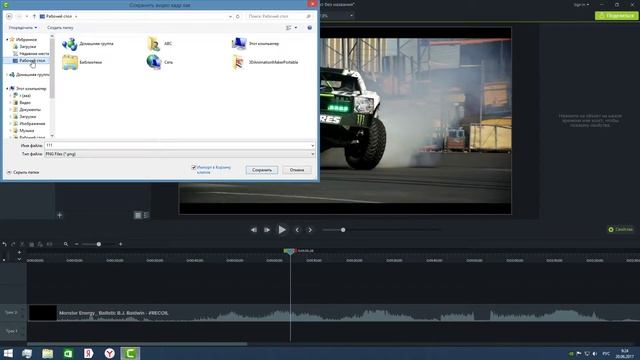Cancel the save frame dialog
This screenshot has width=640, height=360.
coord(297,170)
